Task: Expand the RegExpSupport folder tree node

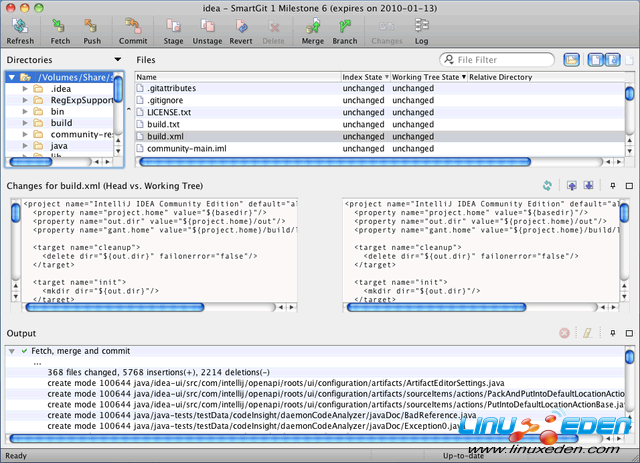Action: [25, 100]
